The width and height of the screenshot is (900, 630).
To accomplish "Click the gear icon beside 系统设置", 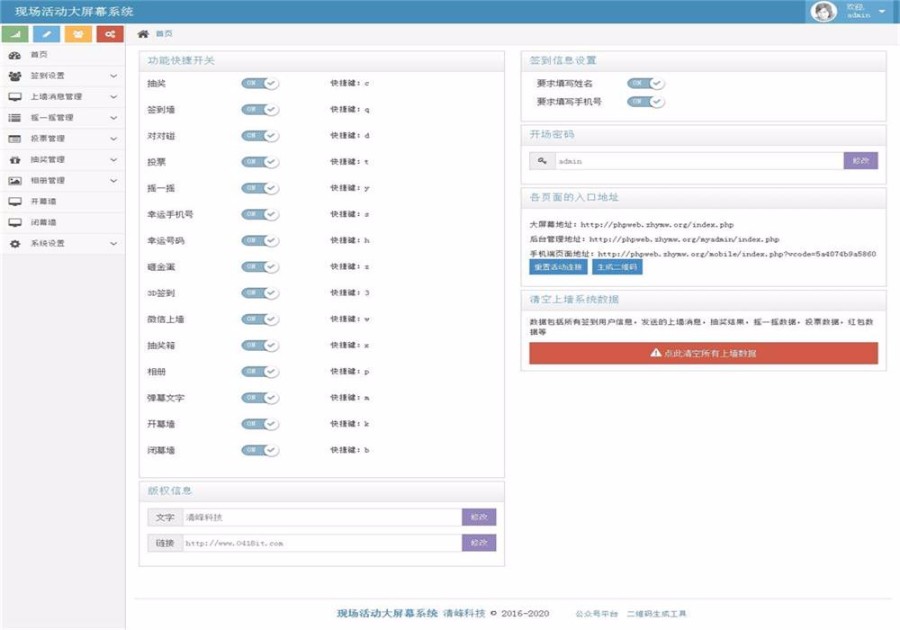I will [x=17, y=242].
